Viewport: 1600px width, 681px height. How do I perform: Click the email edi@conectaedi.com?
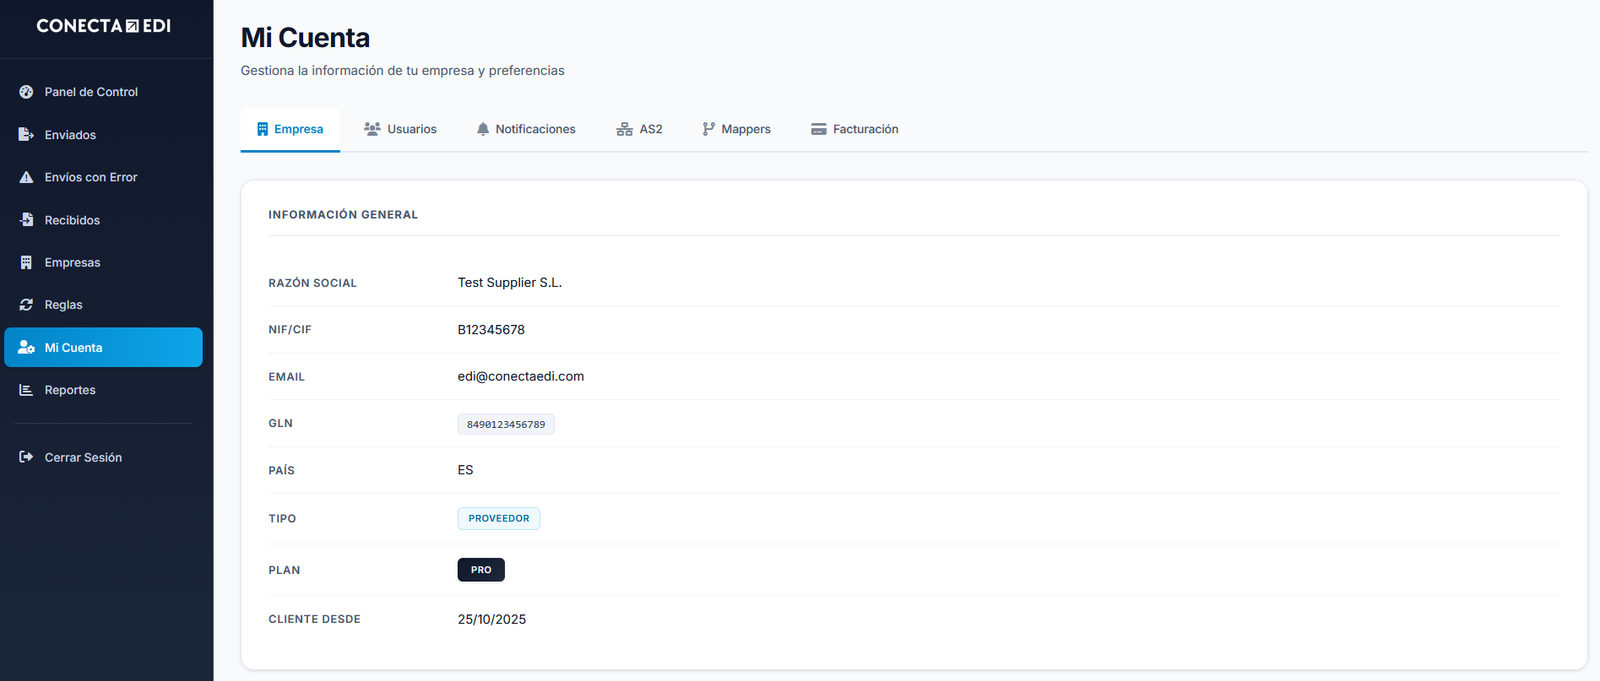(x=521, y=376)
